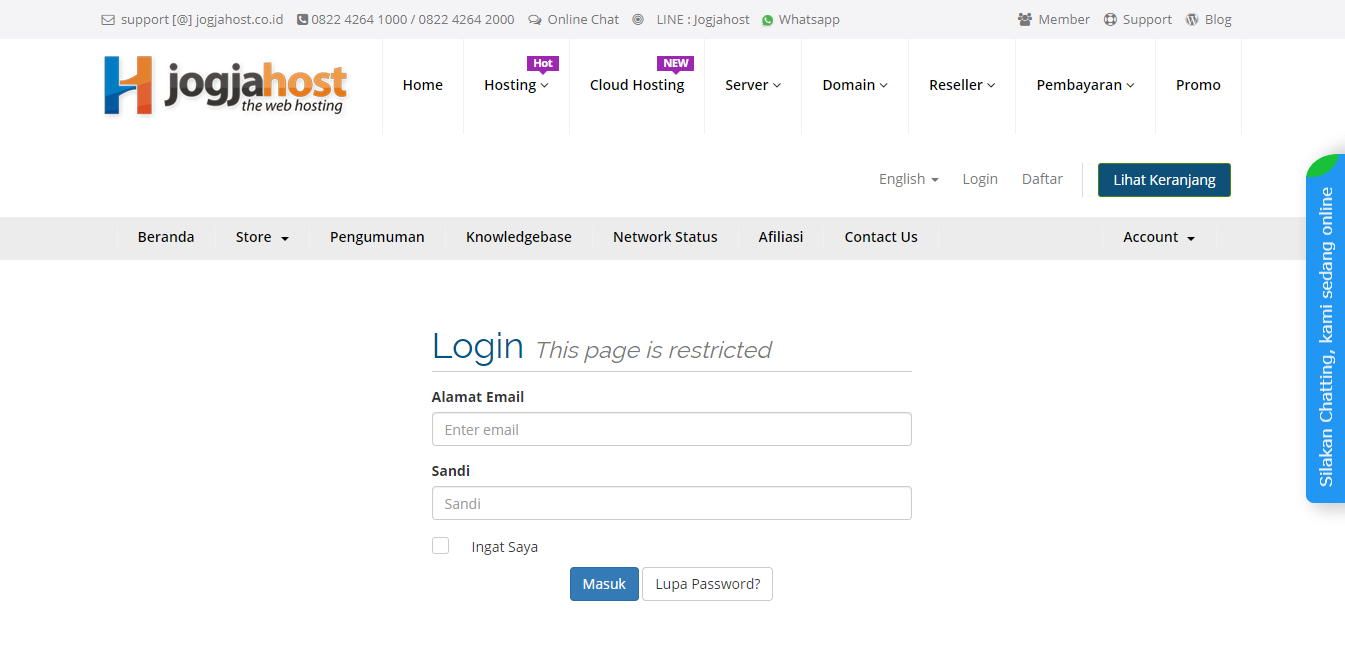Click the green Whatsapp icon
The image size is (1345, 650).
click(x=768, y=20)
